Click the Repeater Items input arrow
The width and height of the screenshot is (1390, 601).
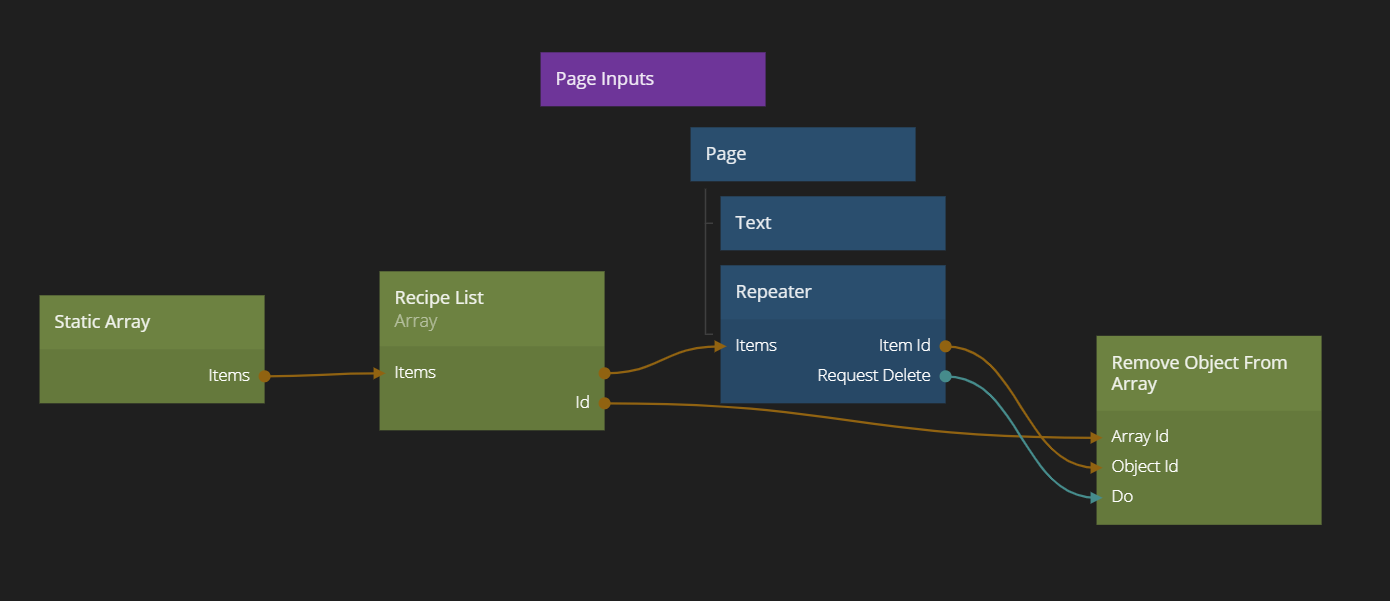[720, 346]
